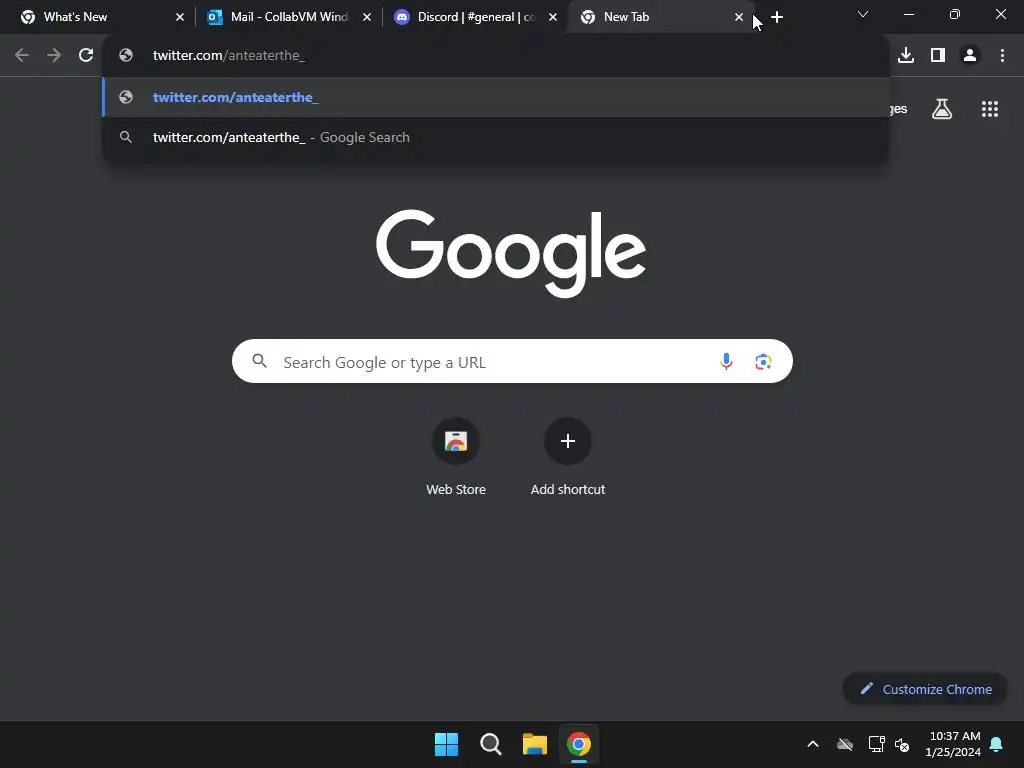Switch to the What's New tab
The image size is (1024, 768).
[98, 17]
